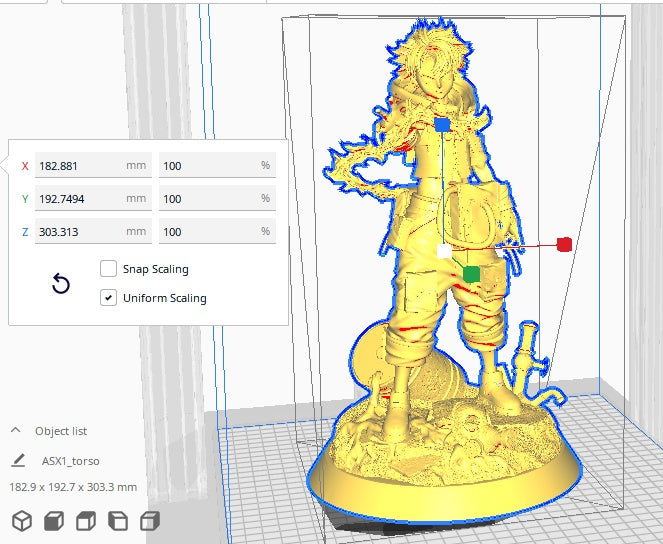Click the green Y-axis scale handle

tap(471, 273)
